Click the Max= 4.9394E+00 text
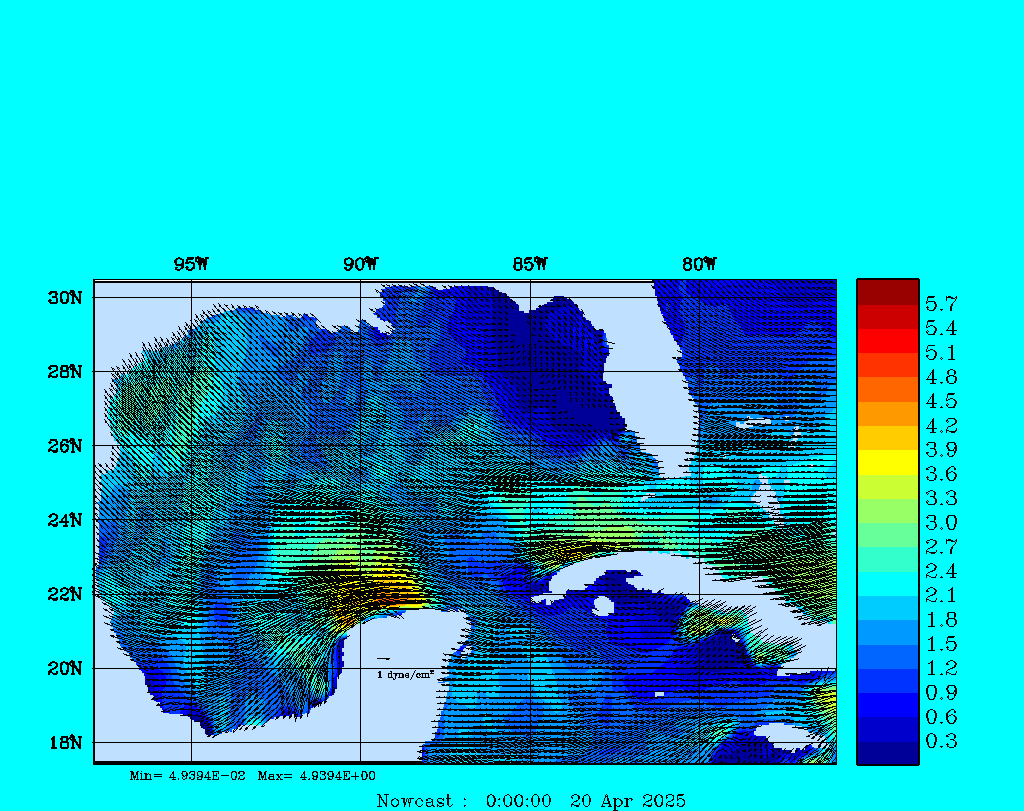 [x=317, y=776]
